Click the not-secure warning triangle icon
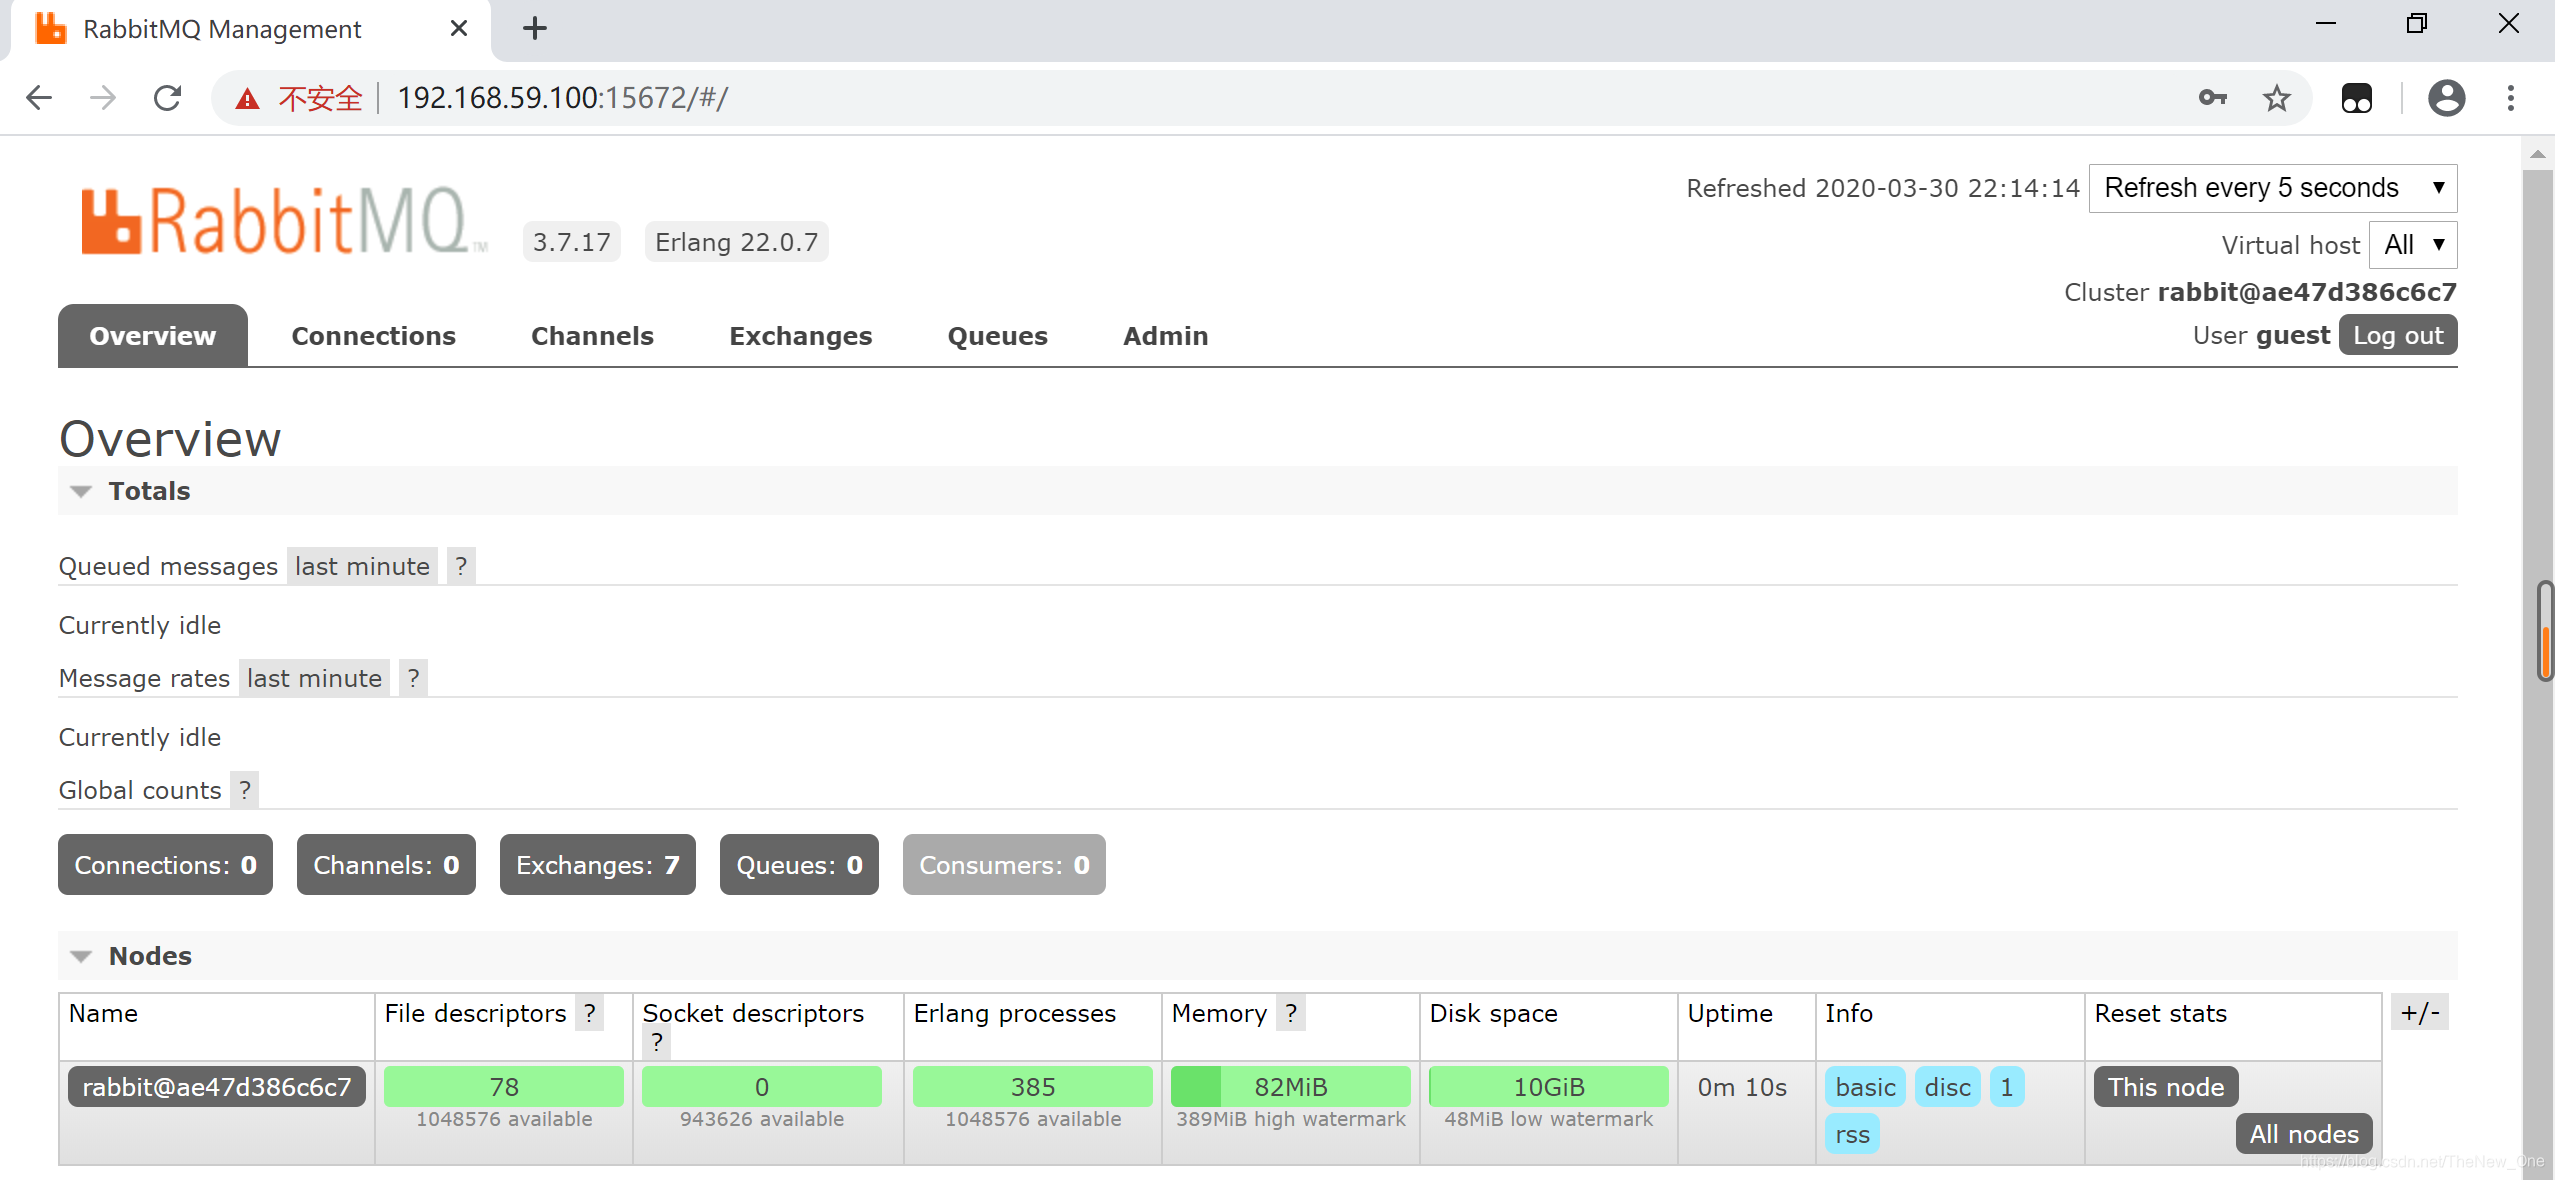Screen dimensions: 2555x1180 click(247, 98)
